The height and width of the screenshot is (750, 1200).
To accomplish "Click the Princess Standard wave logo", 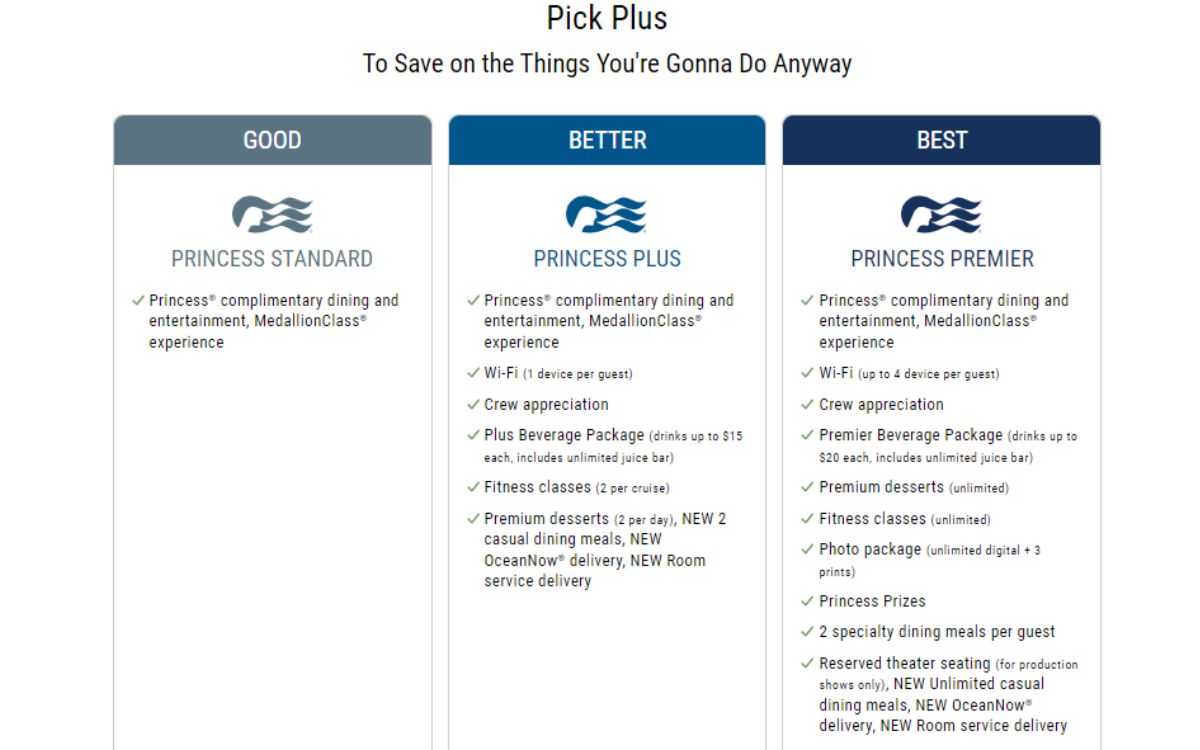I will [272, 214].
